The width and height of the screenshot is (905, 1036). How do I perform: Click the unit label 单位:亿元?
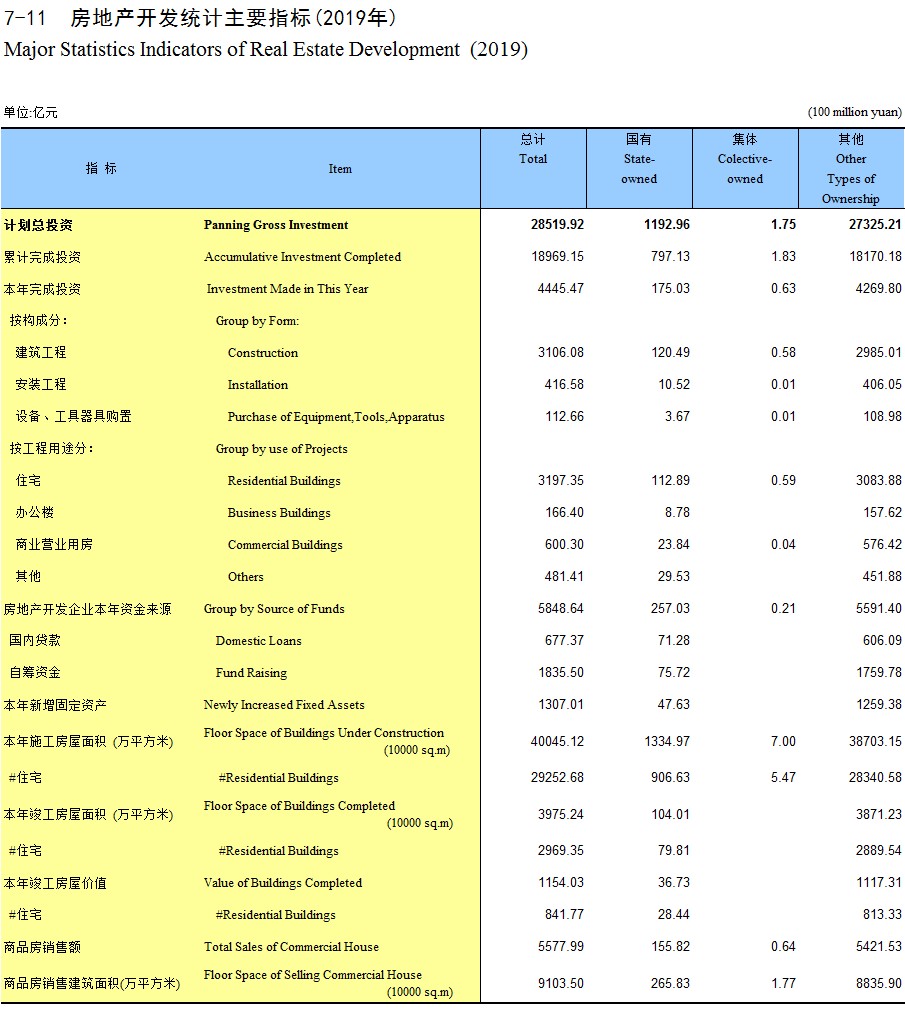30,112
